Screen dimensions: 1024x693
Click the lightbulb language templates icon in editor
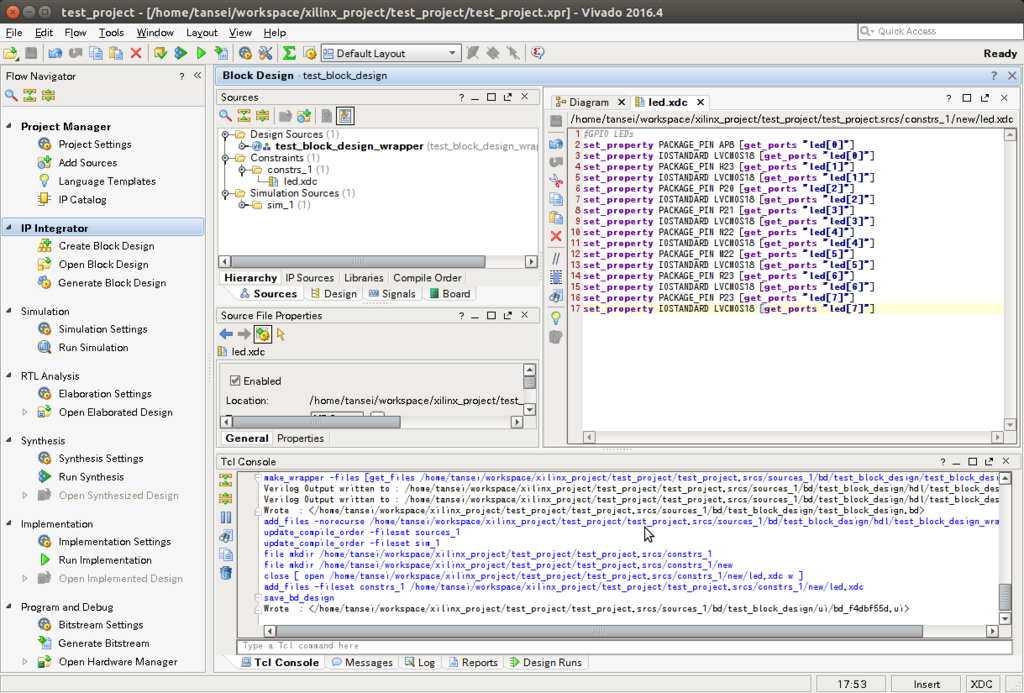click(x=556, y=318)
